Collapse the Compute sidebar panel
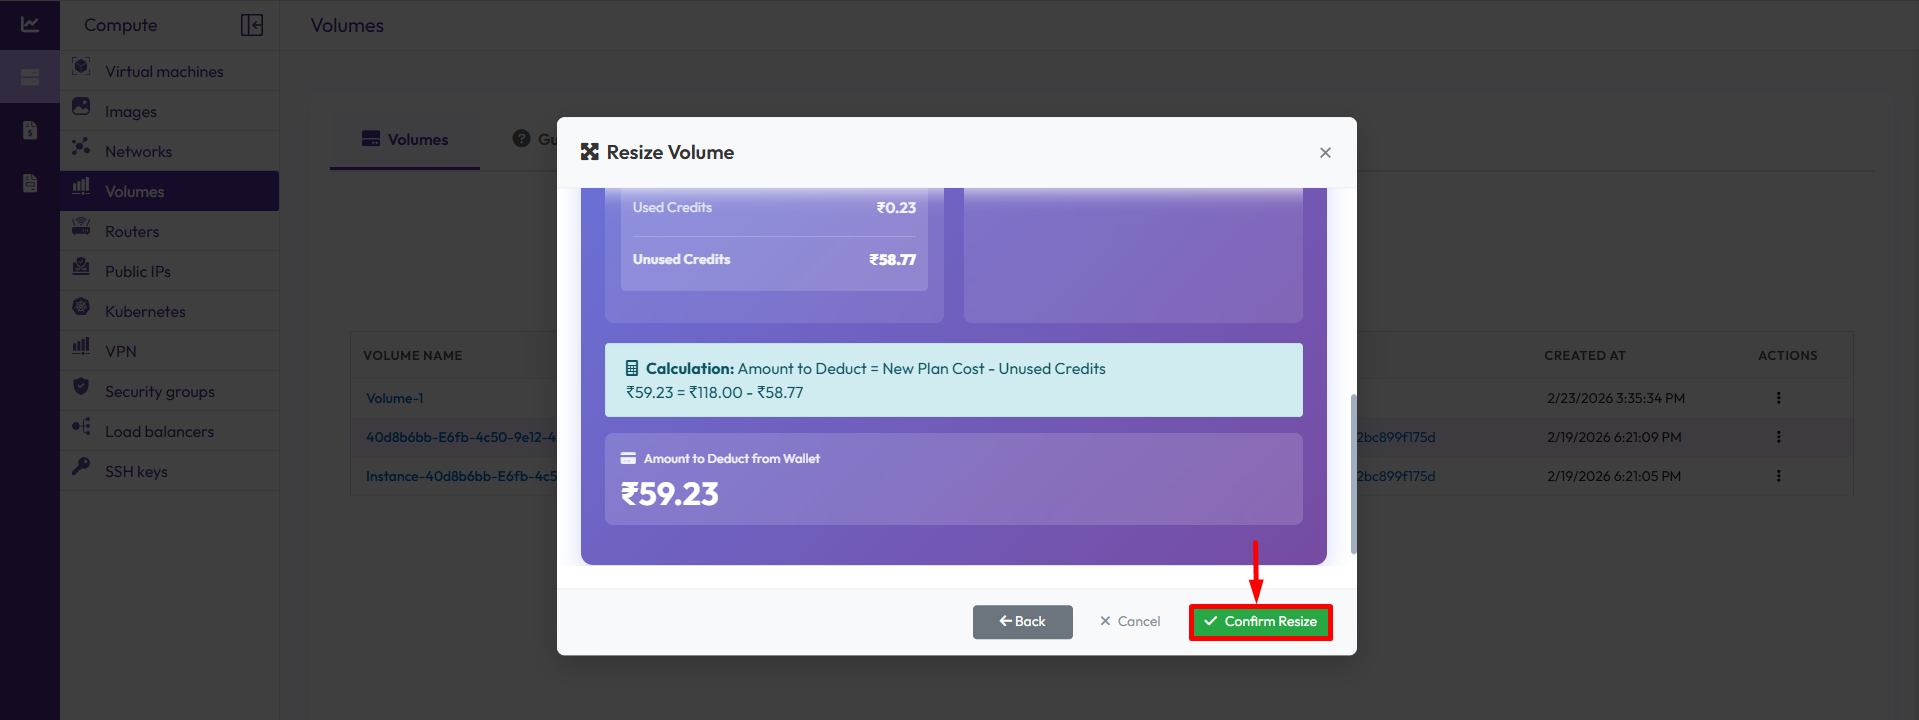The height and width of the screenshot is (720, 1919). coord(252,25)
